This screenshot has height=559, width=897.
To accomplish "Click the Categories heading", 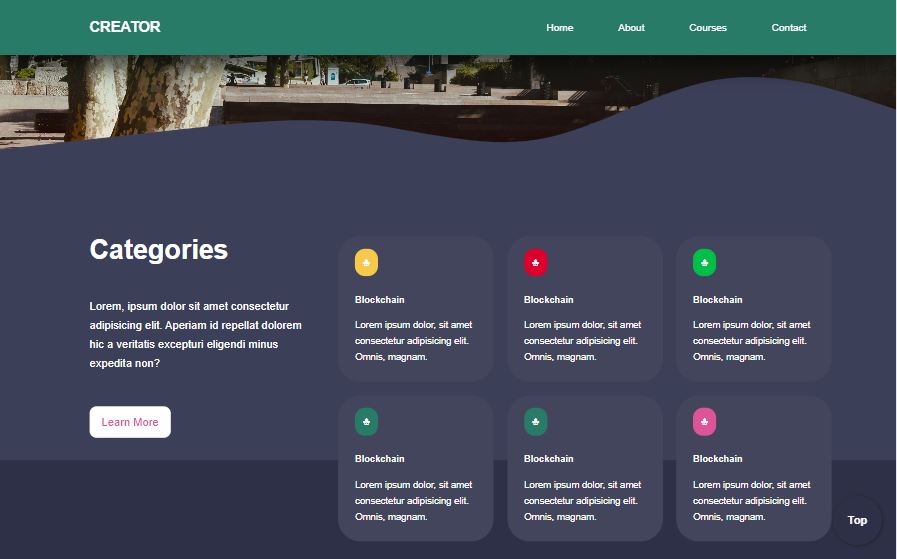I will pos(159,250).
